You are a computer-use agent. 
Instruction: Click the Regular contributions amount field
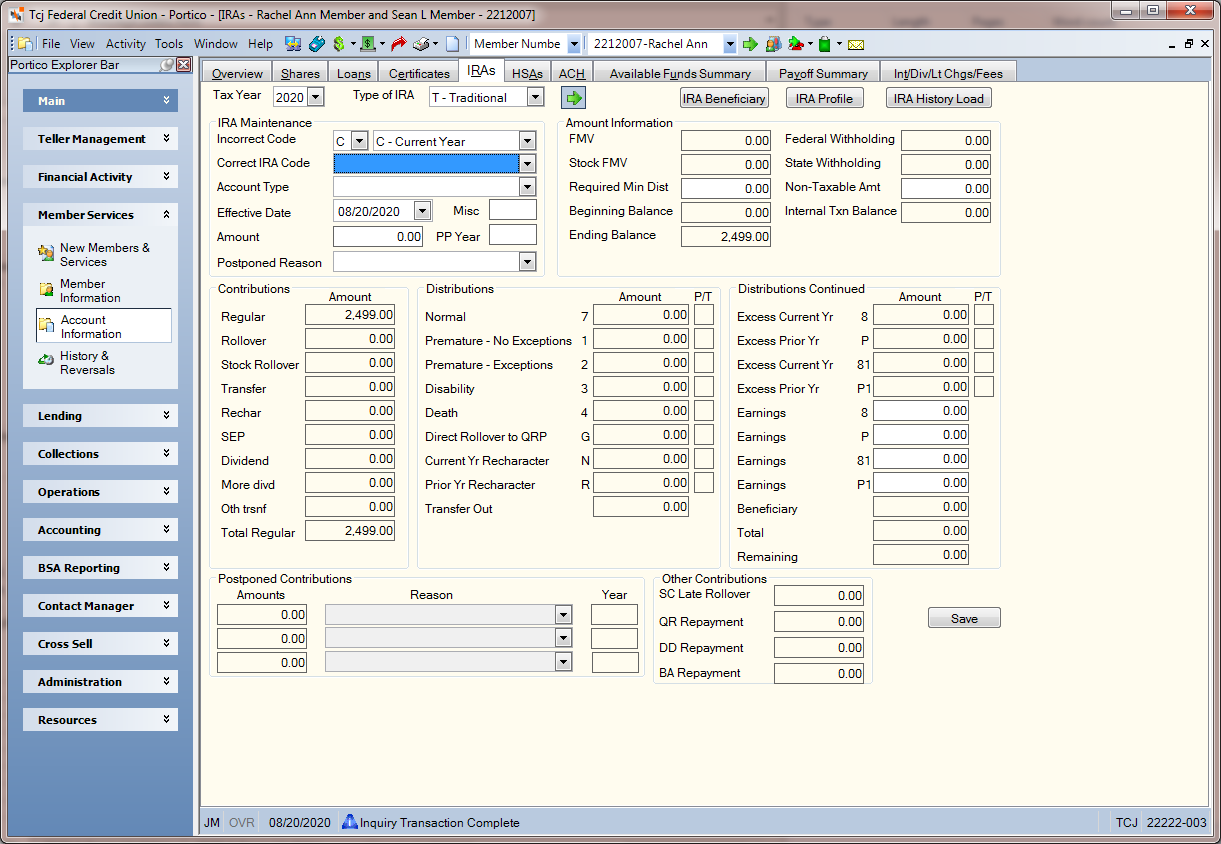click(x=350, y=315)
